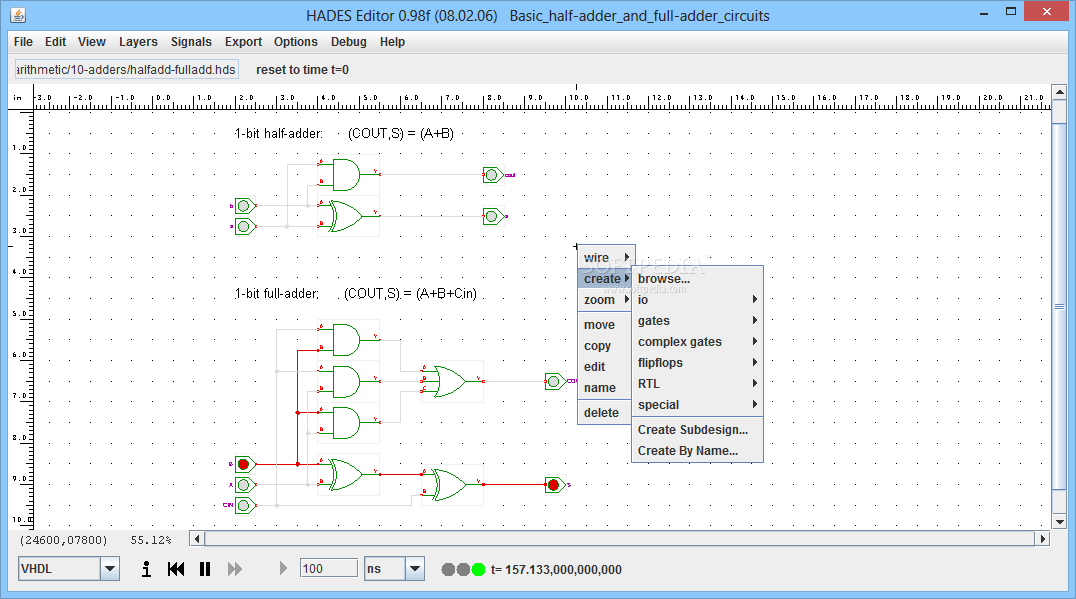
Task: Toggle the full-adder A input switch
Action: tap(244, 485)
